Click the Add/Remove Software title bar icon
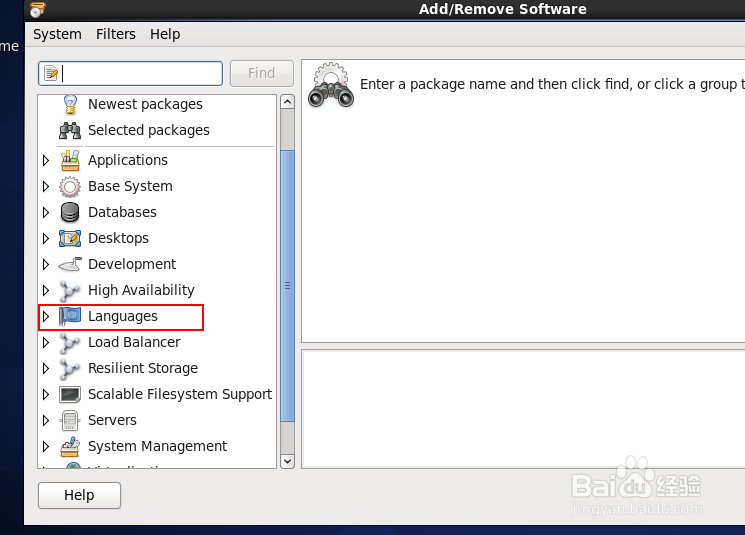The width and height of the screenshot is (745, 535). (38, 9)
